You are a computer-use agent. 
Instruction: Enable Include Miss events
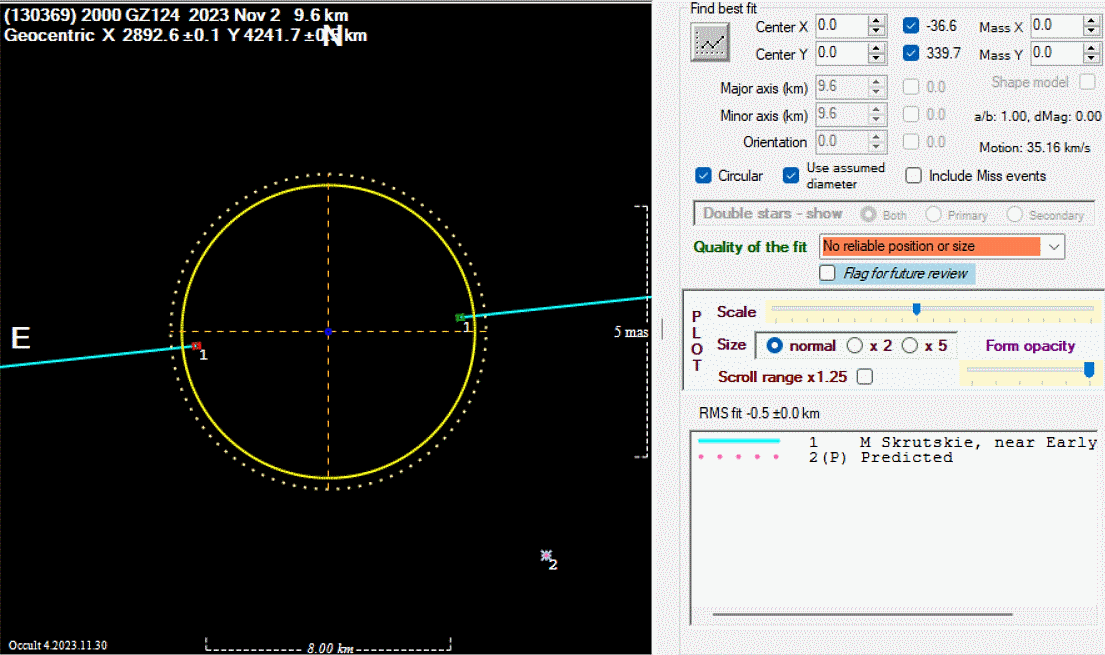pyautogui.click(x=913, y=176)
